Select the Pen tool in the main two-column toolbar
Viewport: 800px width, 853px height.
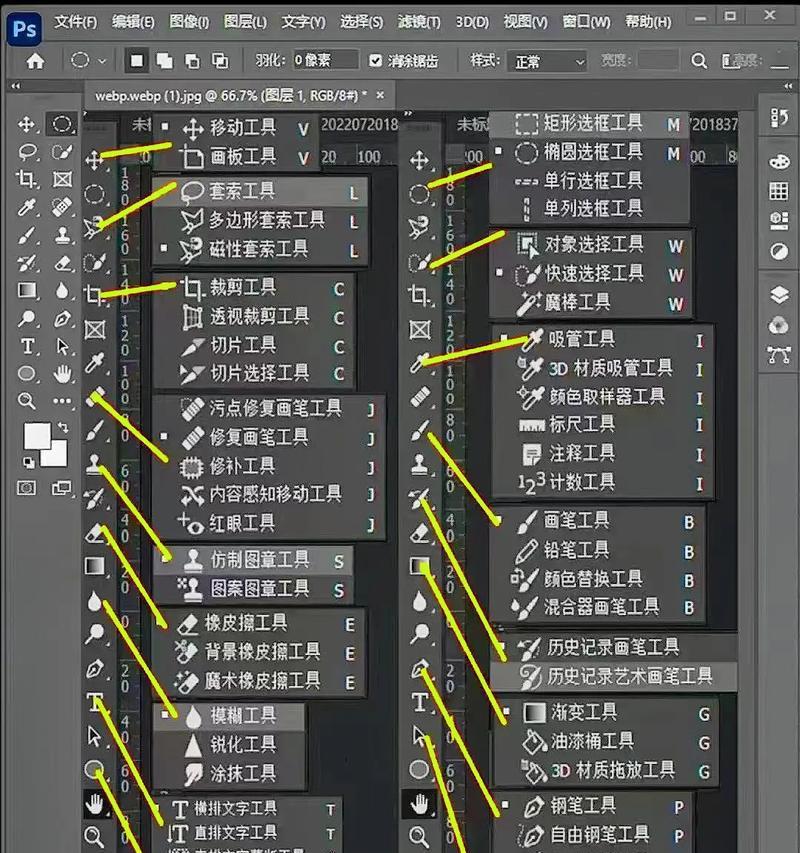62,319
